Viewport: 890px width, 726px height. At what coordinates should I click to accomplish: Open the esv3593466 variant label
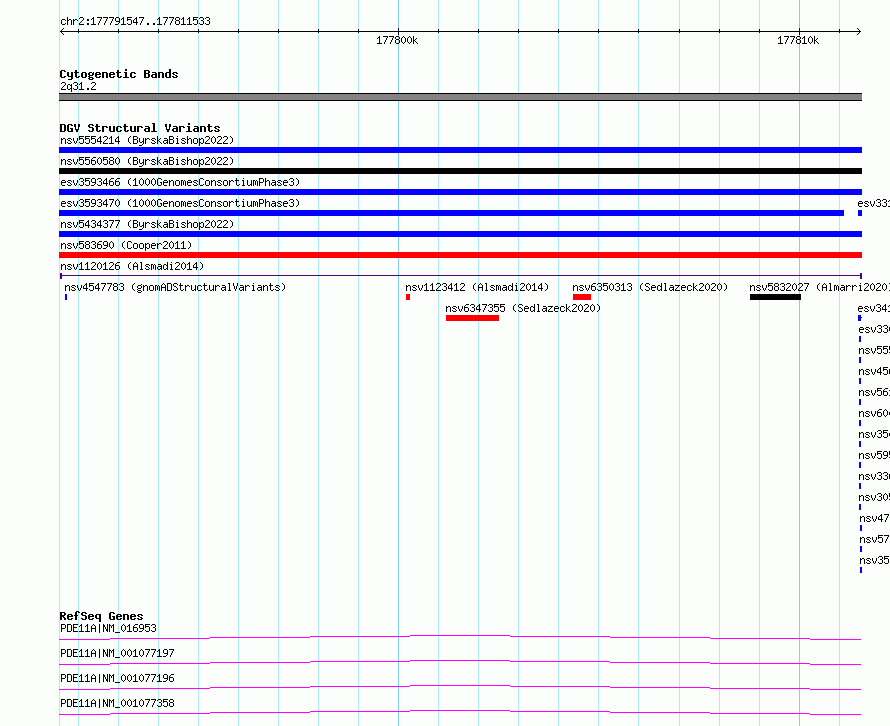(180, 182)
